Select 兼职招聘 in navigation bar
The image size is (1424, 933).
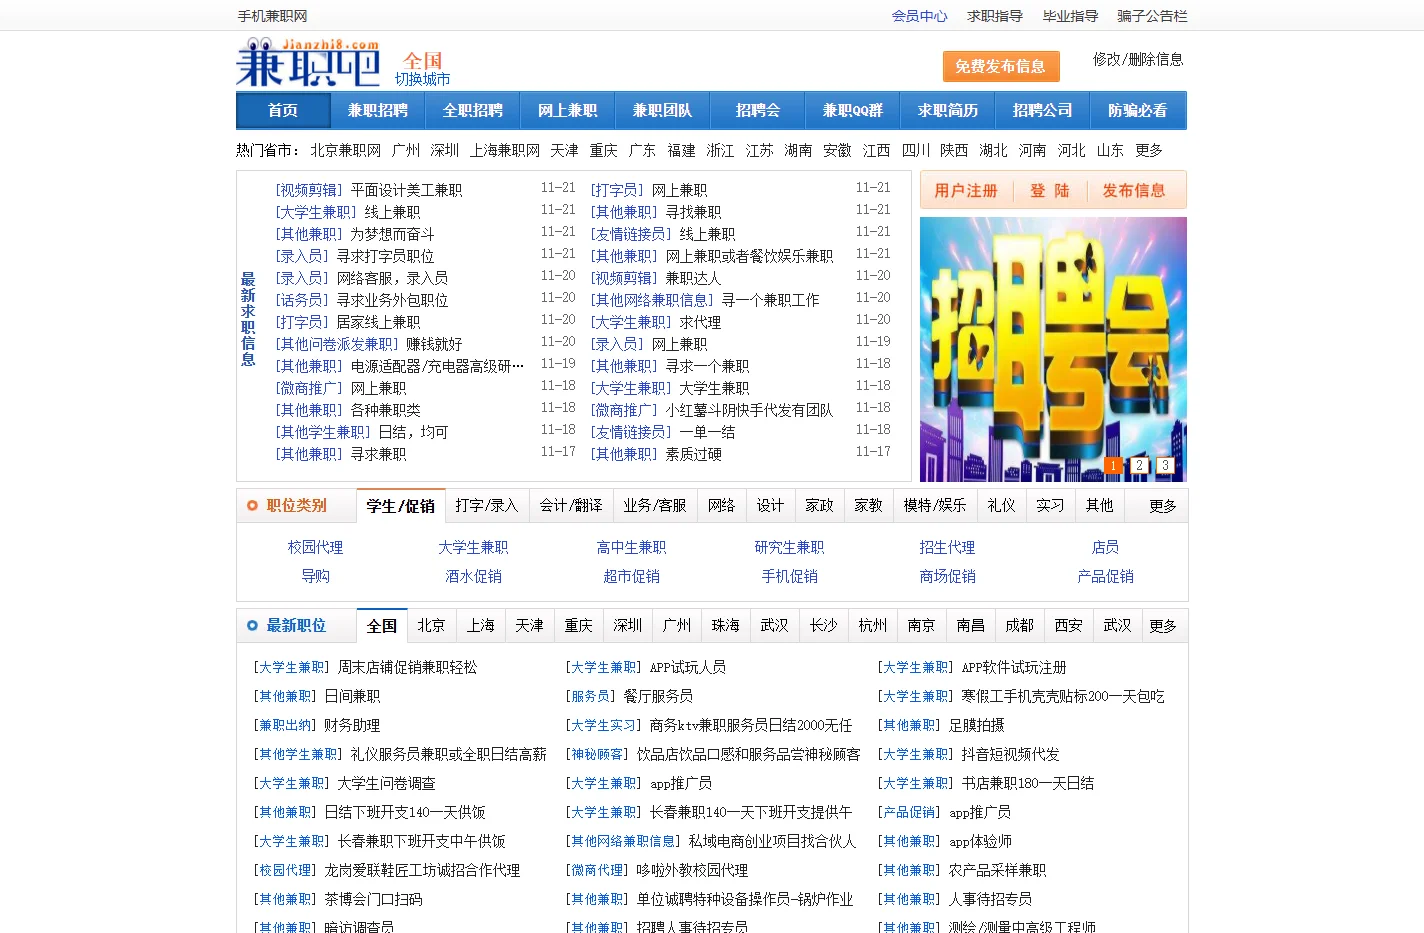pyautogui.click(x=378, y=110)
